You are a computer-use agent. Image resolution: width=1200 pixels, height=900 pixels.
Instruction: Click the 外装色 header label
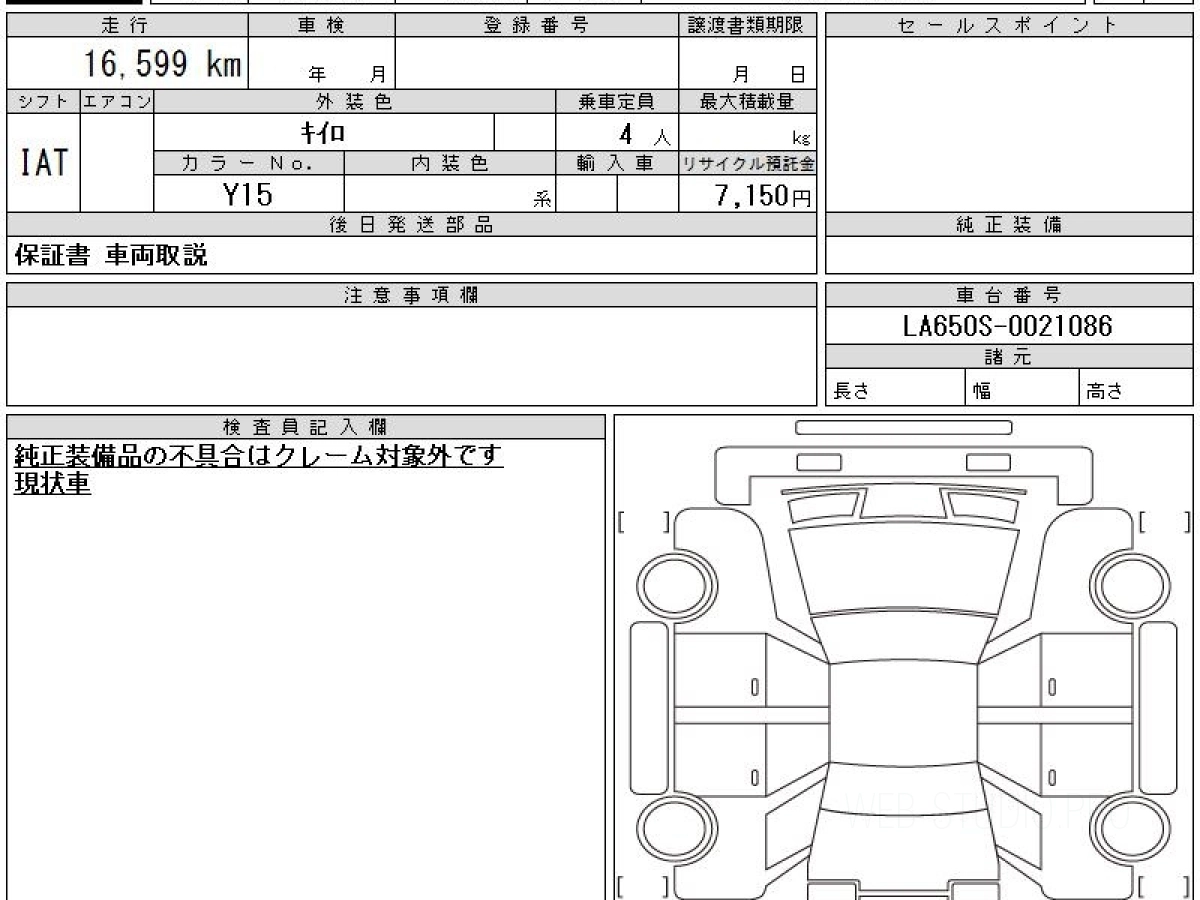point(354,101)
